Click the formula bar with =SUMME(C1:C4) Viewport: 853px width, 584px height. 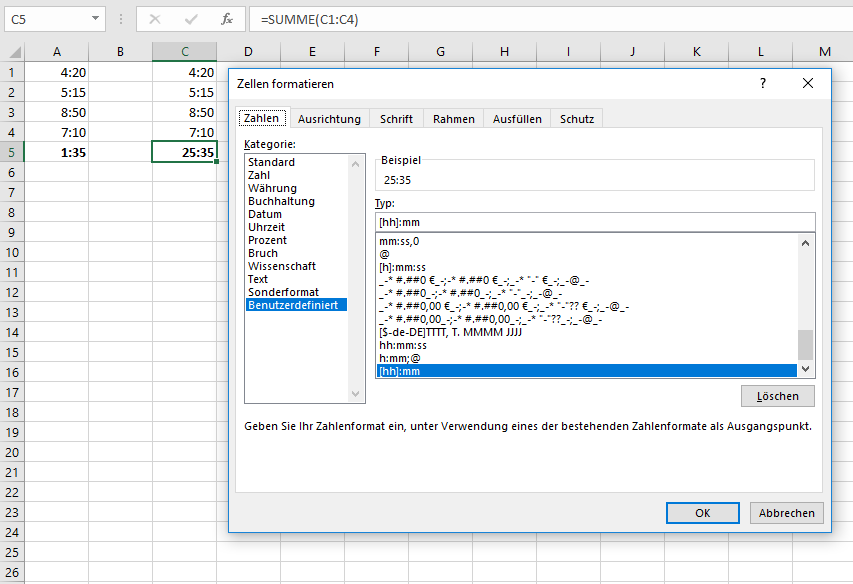tap(551, 20)
